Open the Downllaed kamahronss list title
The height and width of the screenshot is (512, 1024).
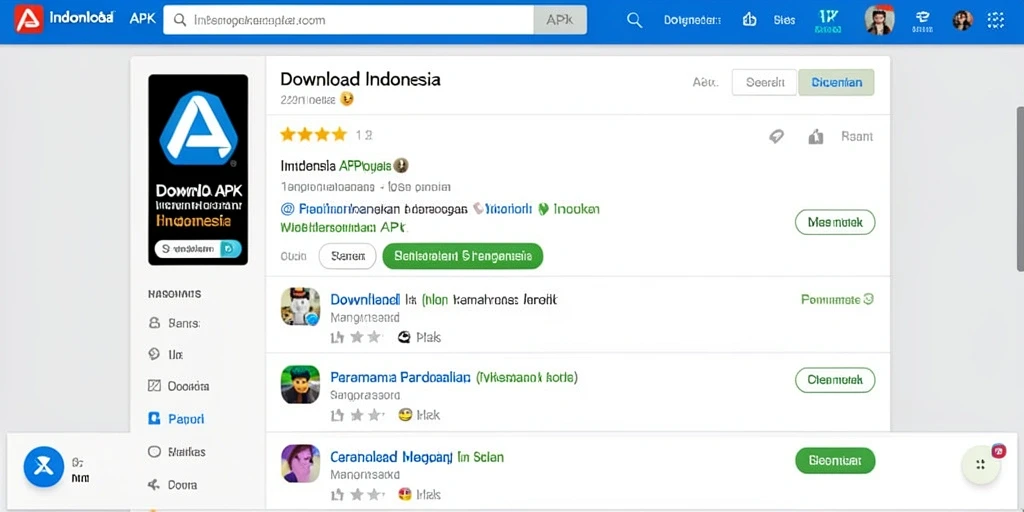click(444, 300)
